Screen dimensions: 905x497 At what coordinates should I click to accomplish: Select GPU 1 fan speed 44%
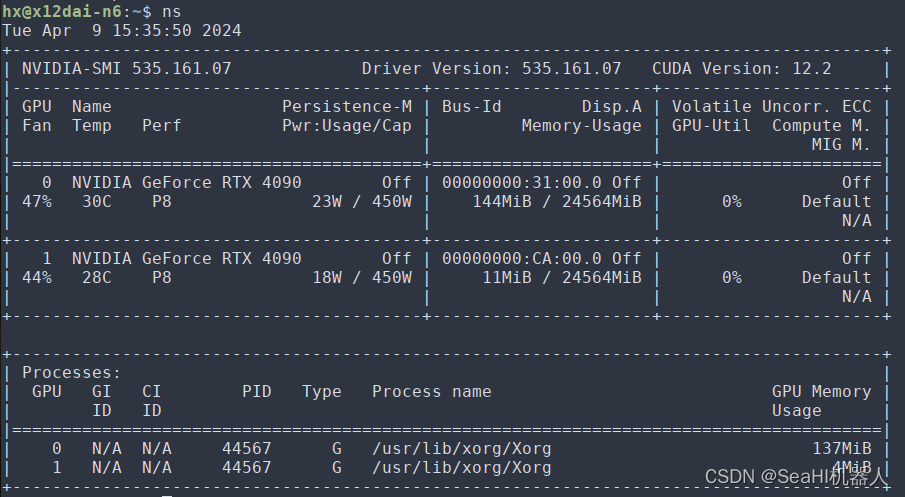pyautogui.click(x=37, y=278)
